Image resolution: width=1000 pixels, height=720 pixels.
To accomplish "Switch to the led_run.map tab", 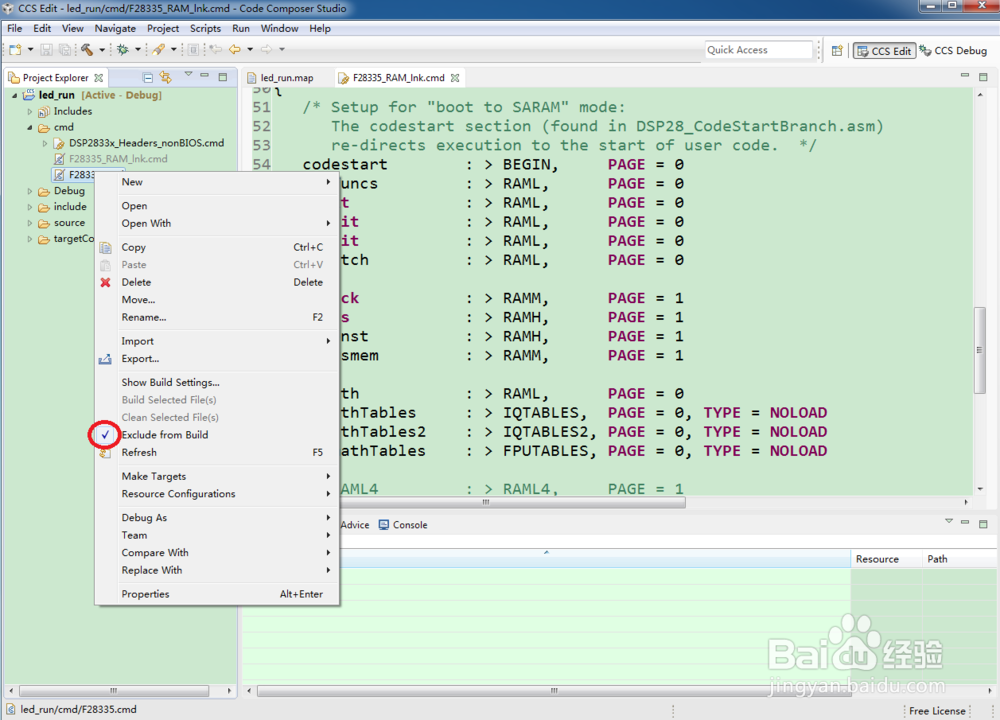I will (286, 78).
